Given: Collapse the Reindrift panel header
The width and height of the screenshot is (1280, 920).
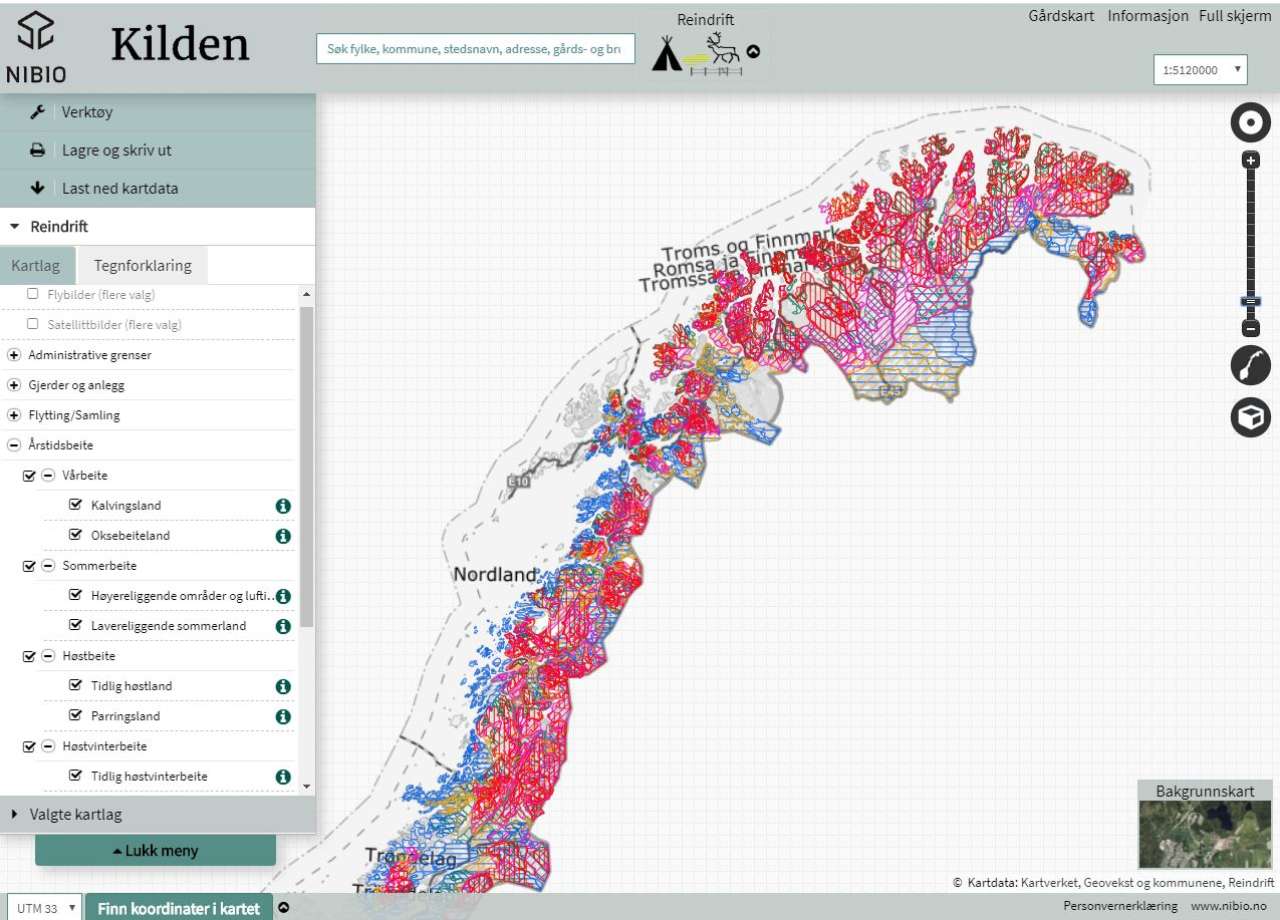Looking at the screenshot, I should [158, 227].
